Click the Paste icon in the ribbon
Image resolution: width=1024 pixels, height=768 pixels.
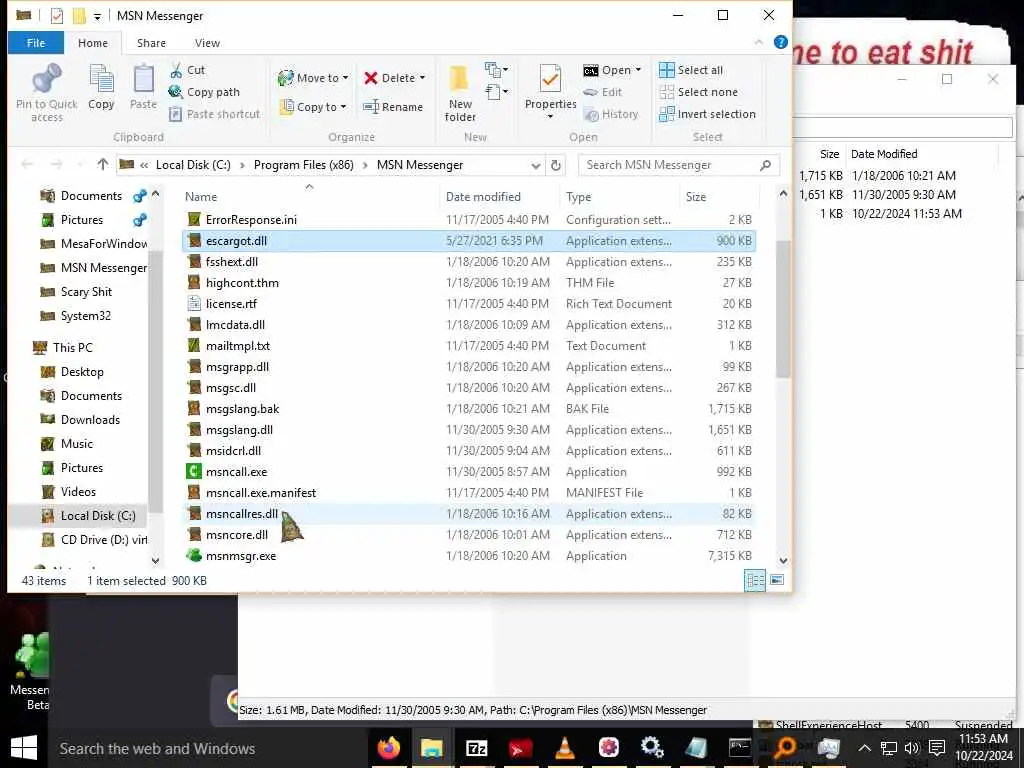[143, 79]
